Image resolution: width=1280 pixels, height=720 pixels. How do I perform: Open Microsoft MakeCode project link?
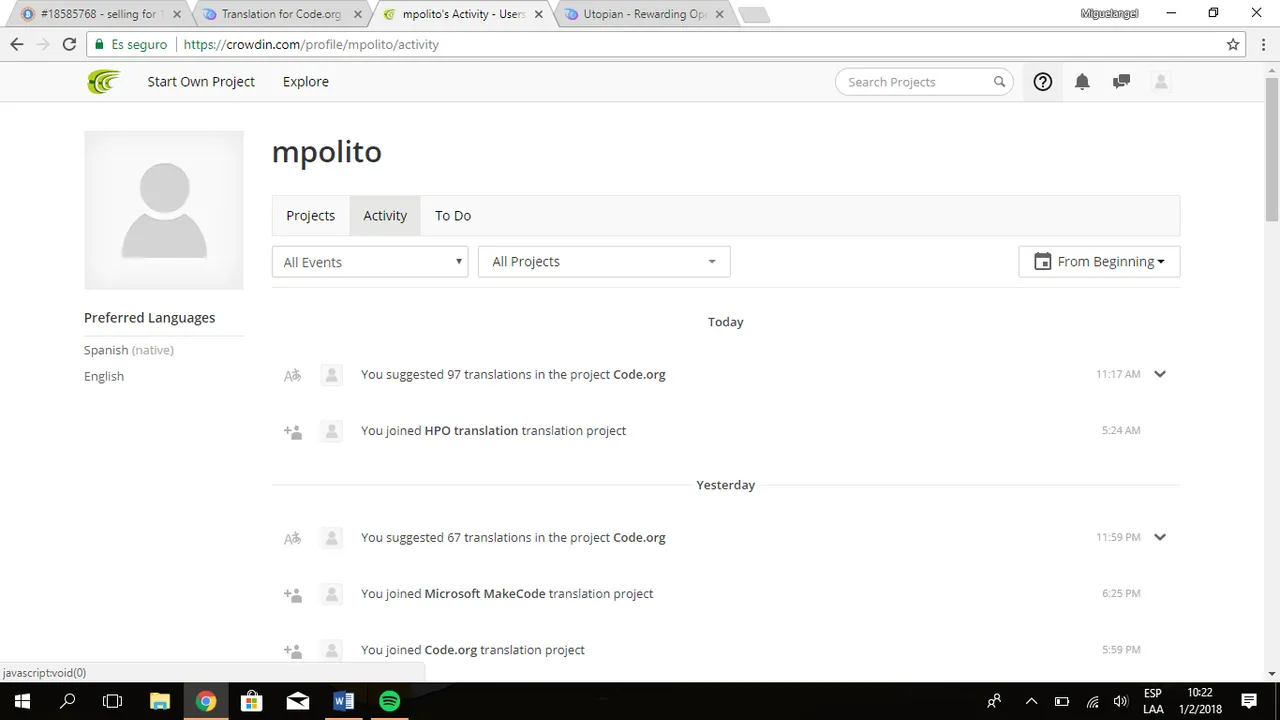coord(485,594)
